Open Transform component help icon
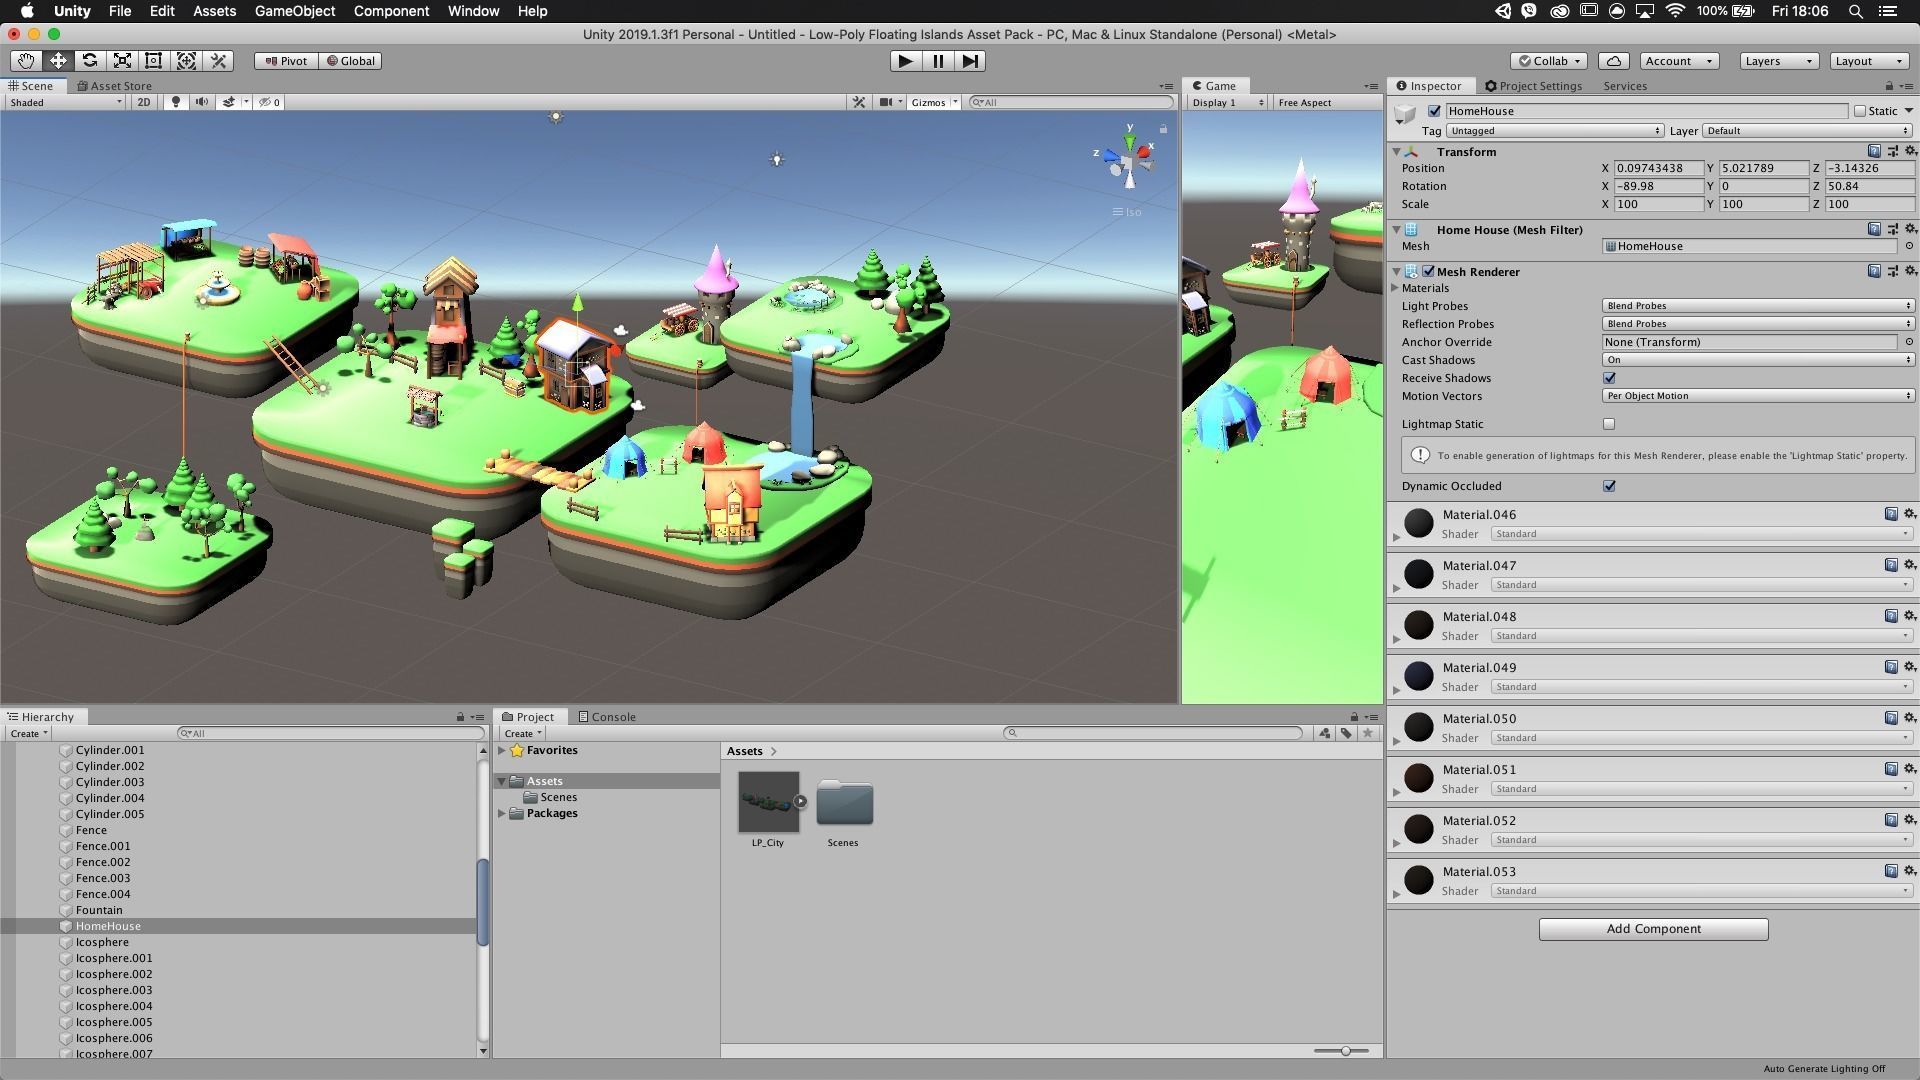Screen dimensions: 1920x1080 pos(1874,152)
